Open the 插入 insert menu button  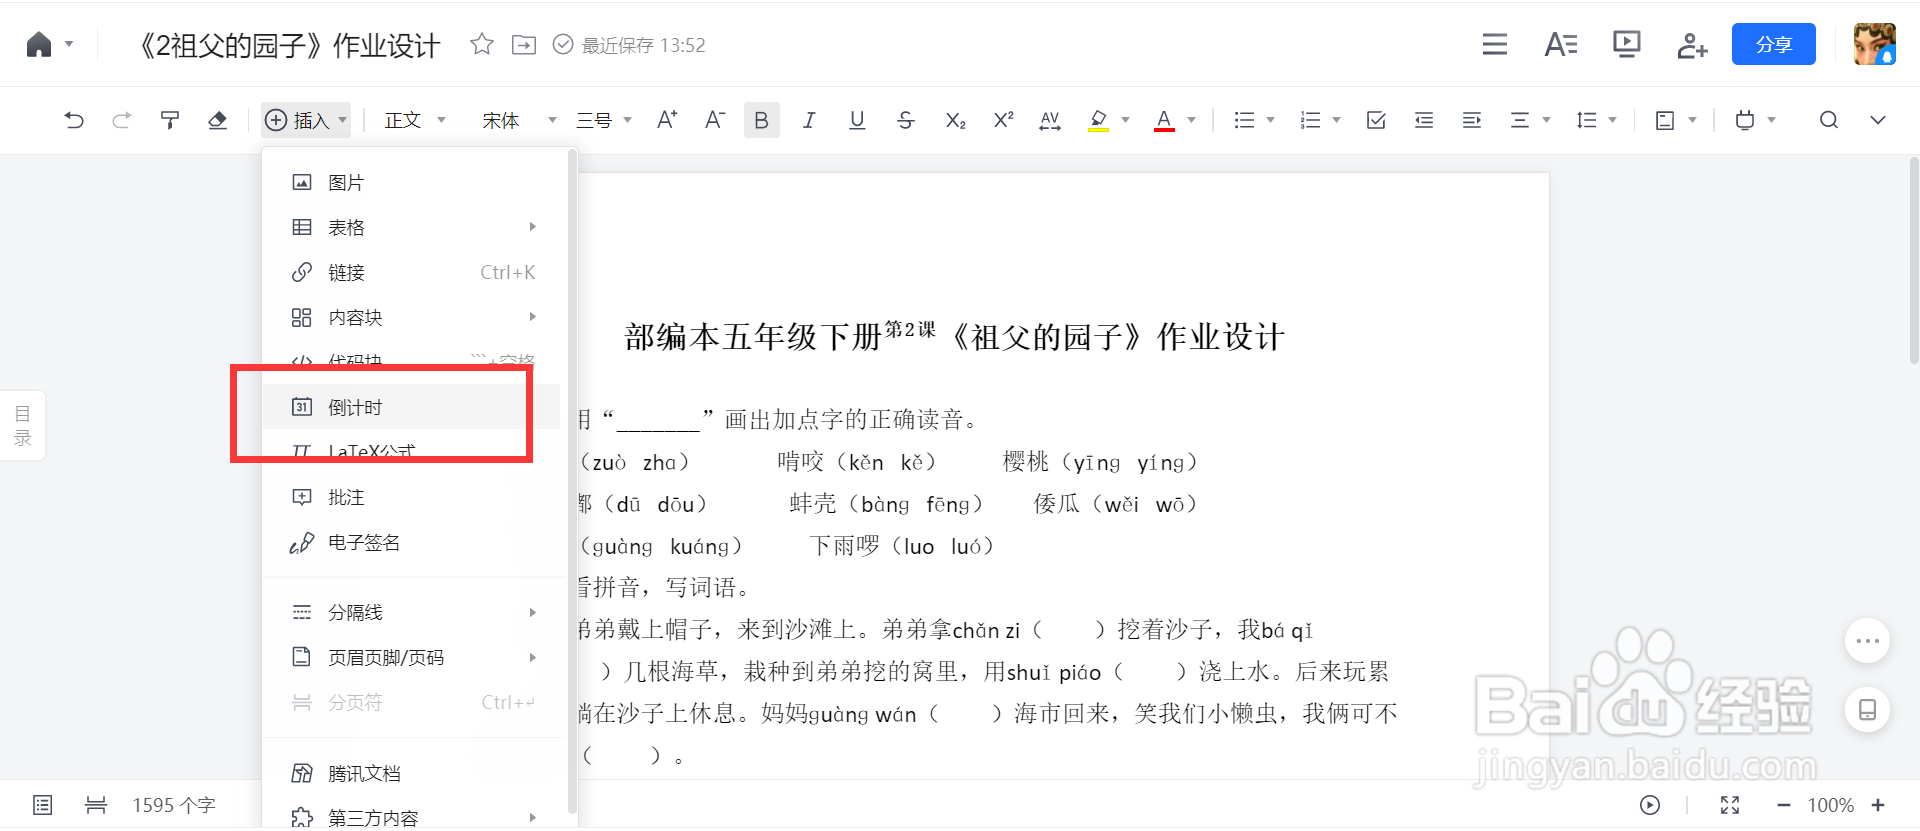tap(306, 120)
